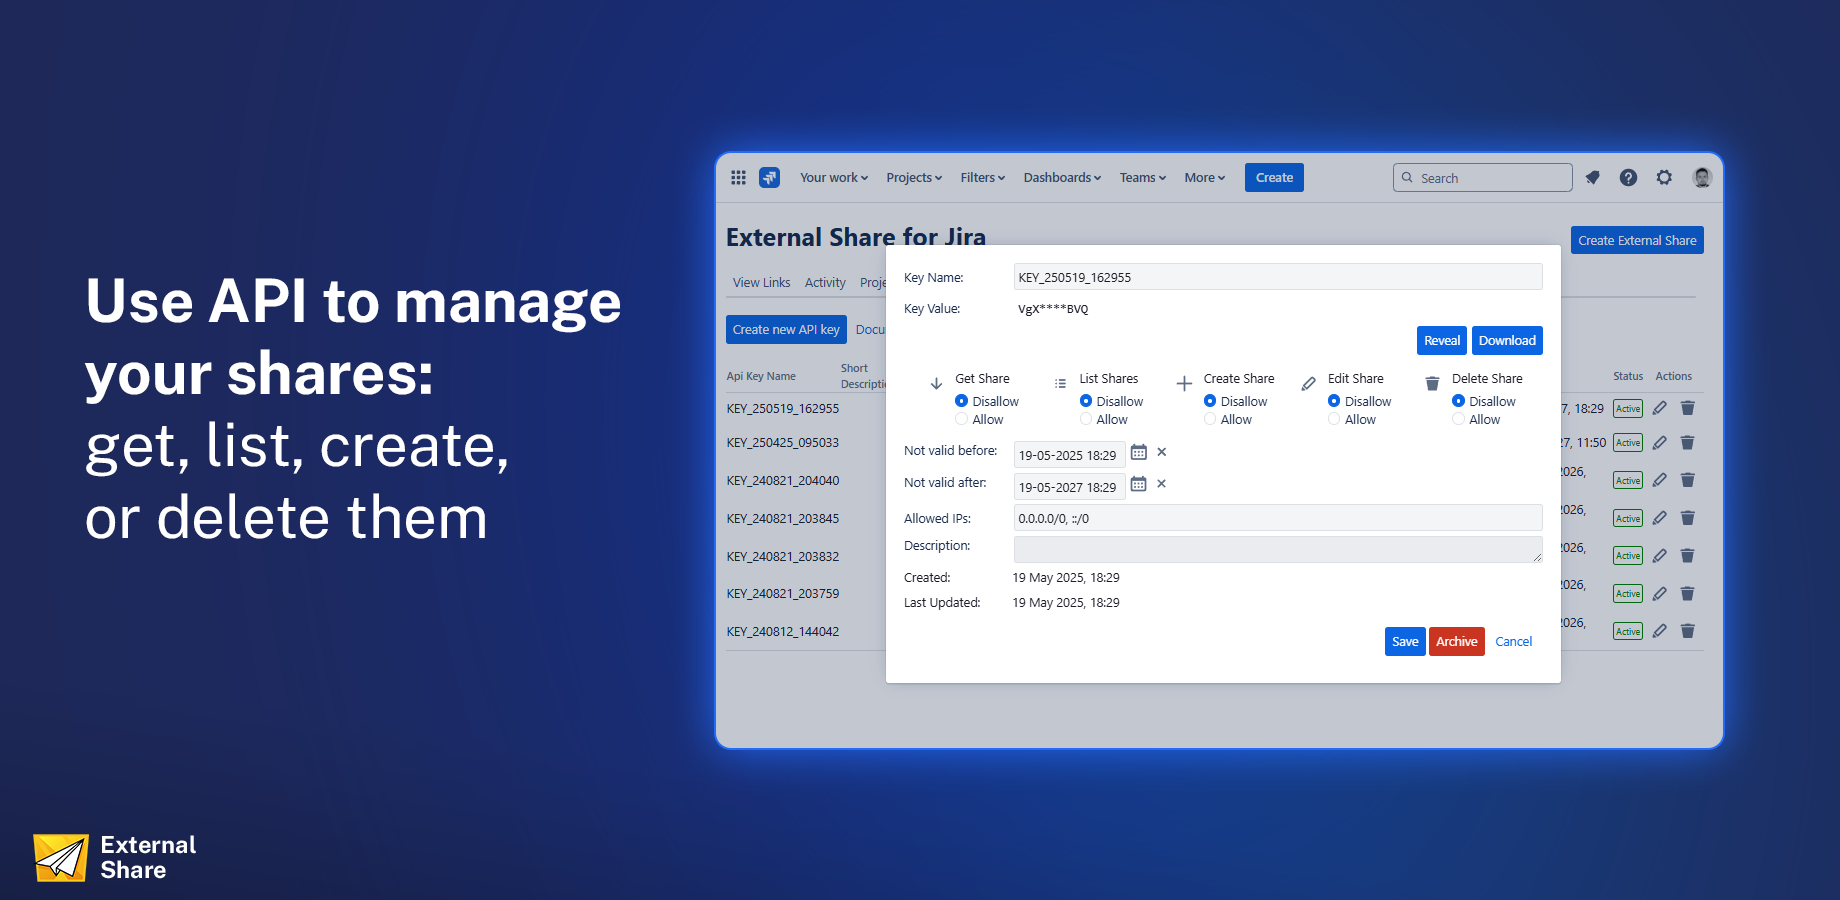The width and height of the screenshot is (1840, 900).
Task: Clear the Not valid before date
Action: pyautogui.click(x=1162, y=452)
